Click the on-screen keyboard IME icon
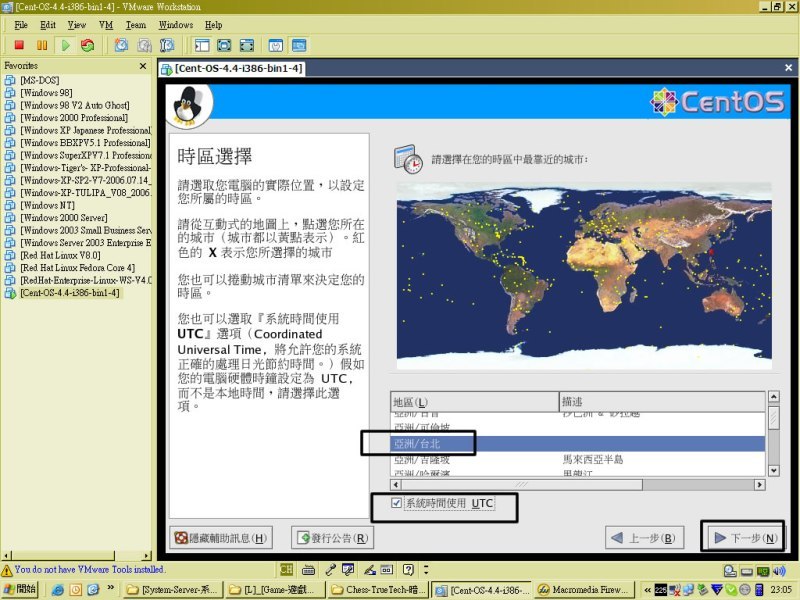The width and height of the screenshot is (800, 600). click(308, 569)
